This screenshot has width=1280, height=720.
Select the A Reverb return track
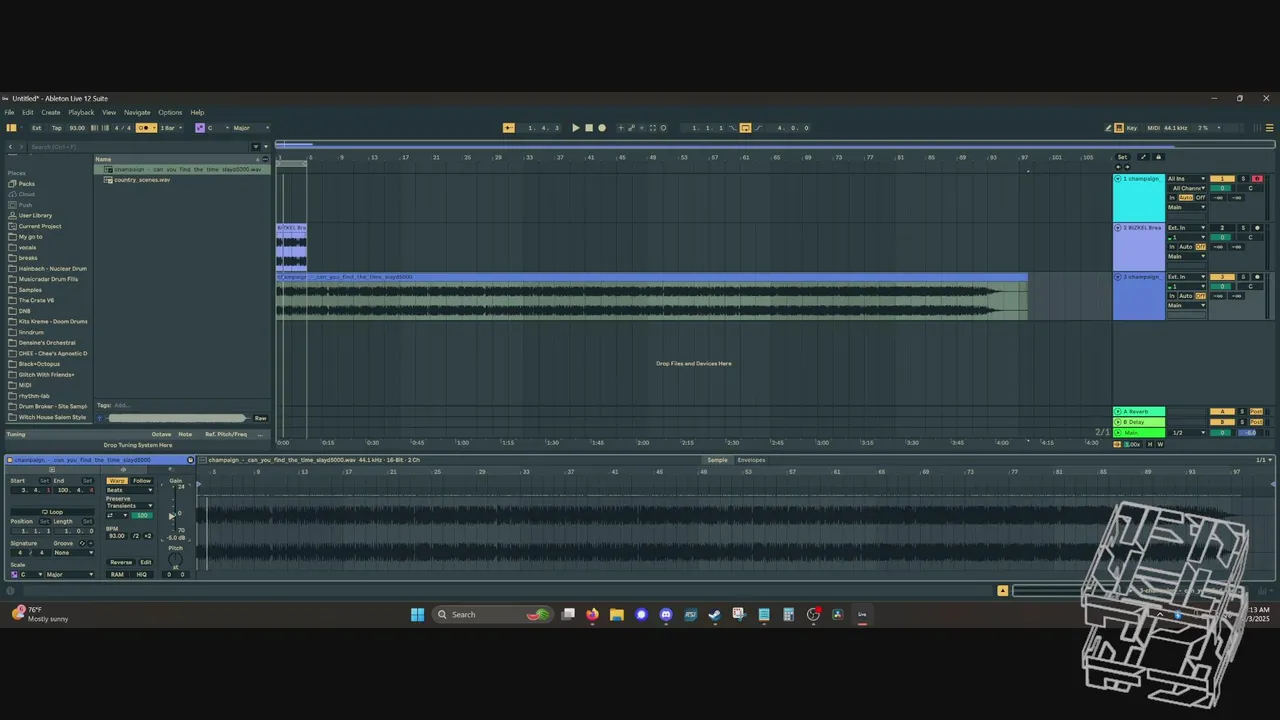click(x=1139, y=411)
